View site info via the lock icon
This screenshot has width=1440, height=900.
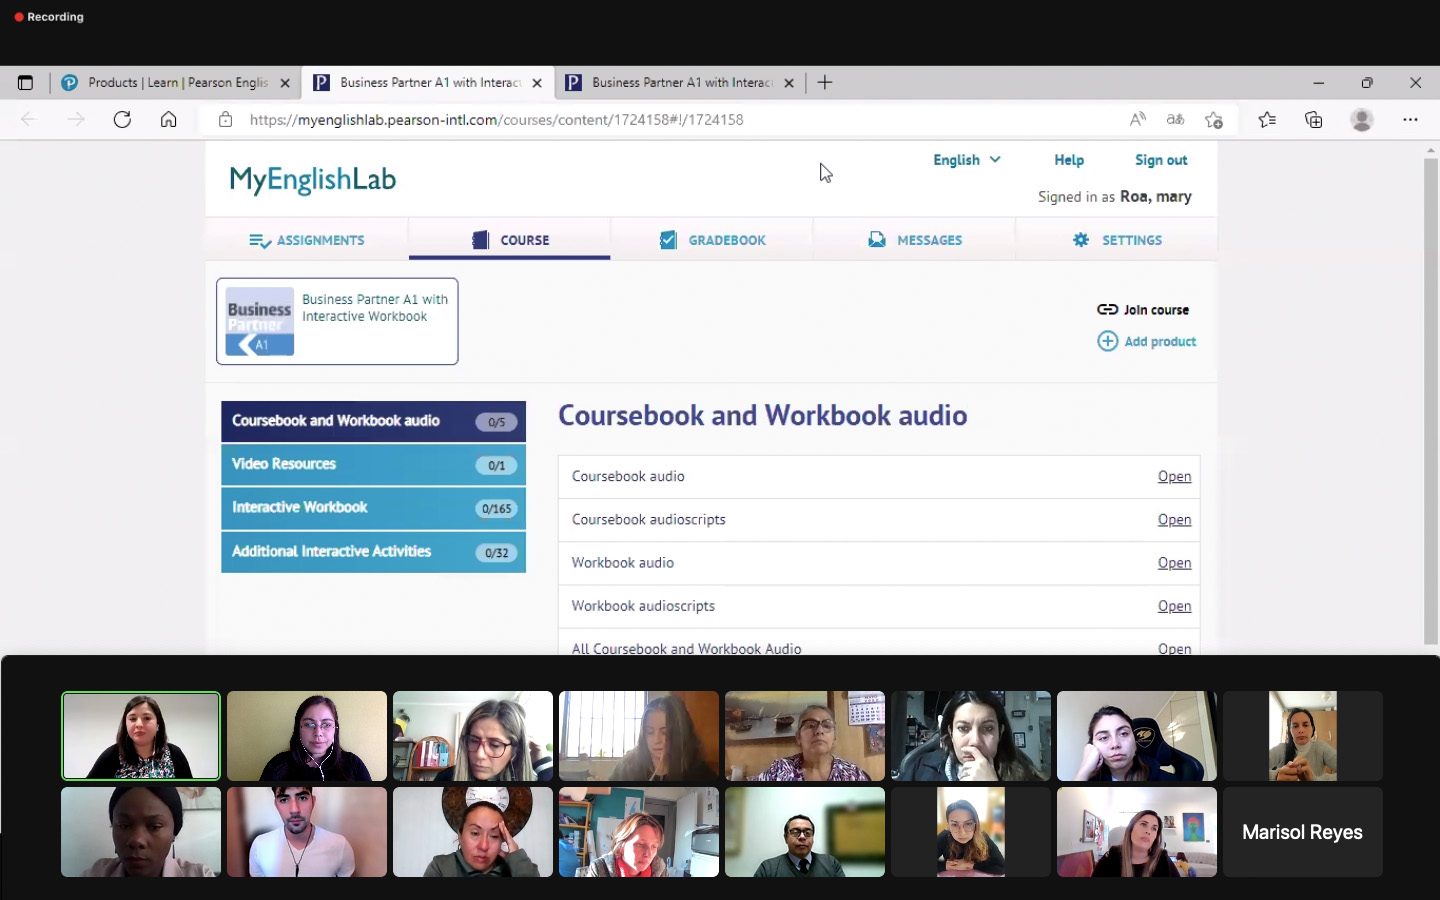point(226,119)
